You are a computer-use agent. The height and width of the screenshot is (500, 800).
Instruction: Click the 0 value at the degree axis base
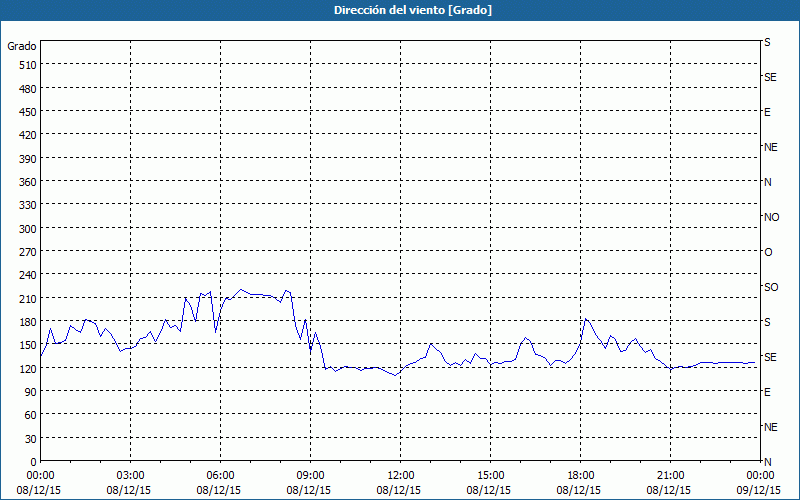[x=34, y=462]
